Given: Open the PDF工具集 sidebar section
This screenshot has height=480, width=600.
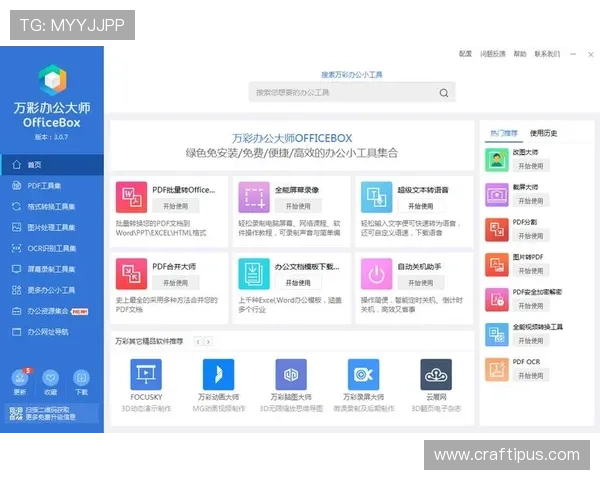Looking at the screenshot, I should click(52, 186).
